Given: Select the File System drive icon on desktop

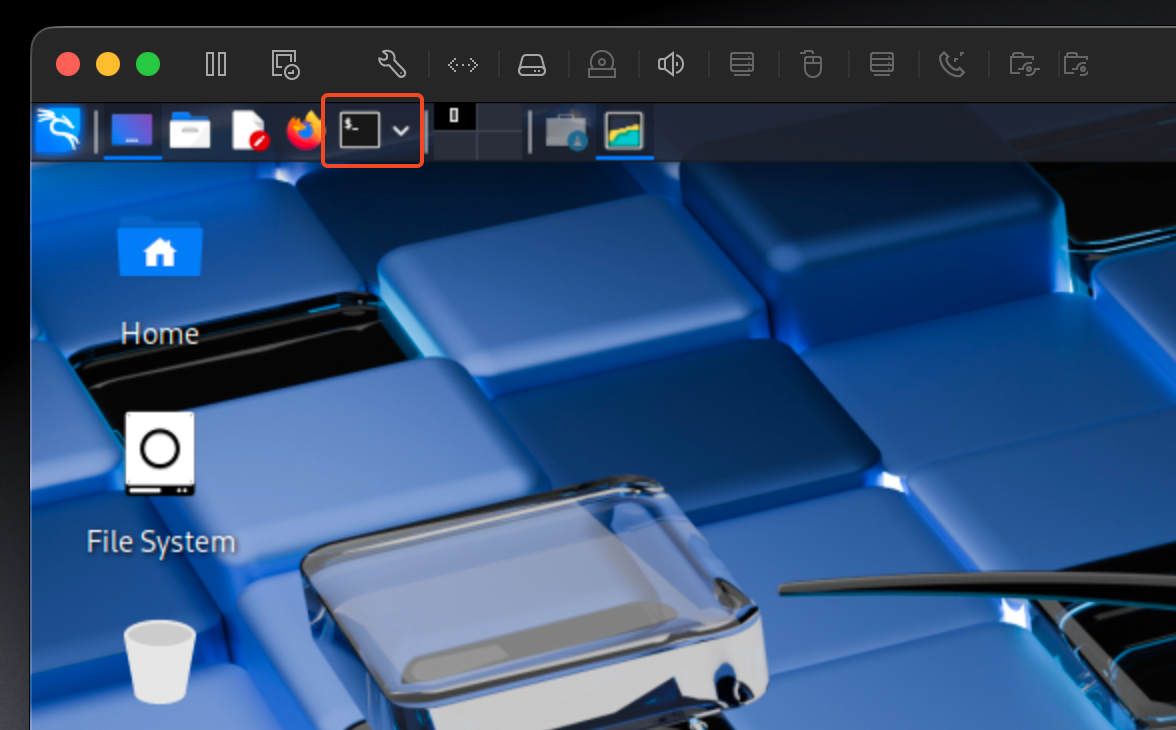Looking at the screenshot, I should (160, 453).
